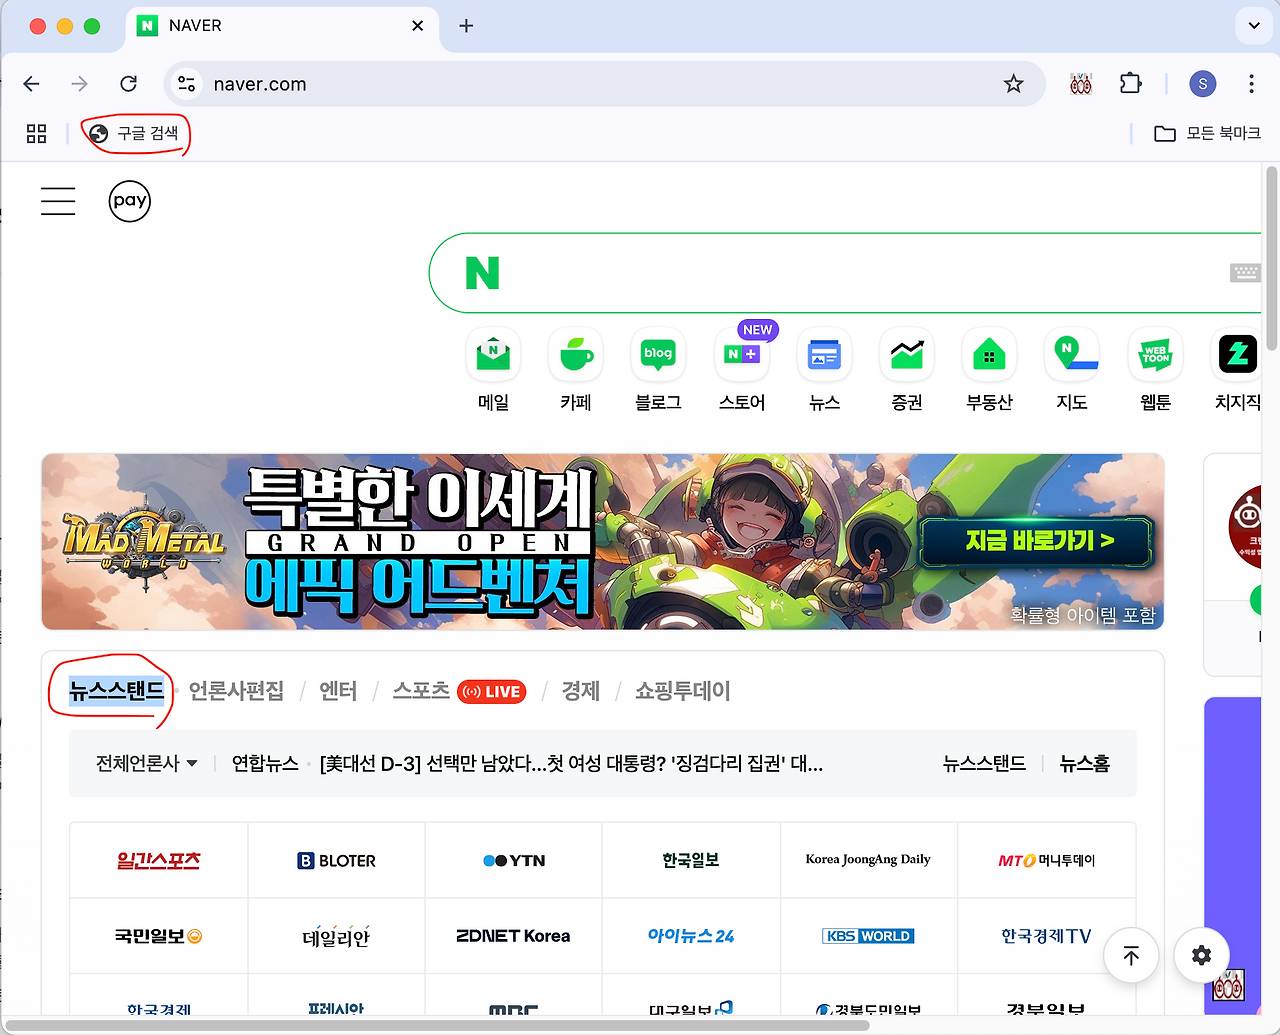Click the vertical page scrollbar

1271,260
